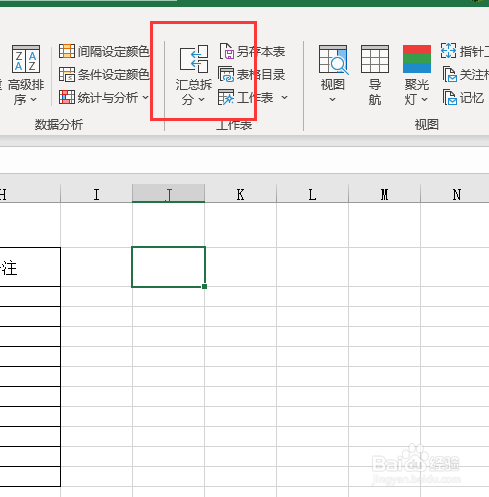Viewport: 489px width, 497px height.
Task: Click the 表格目录 sheet index icon
Action: (x=226, y=74)
